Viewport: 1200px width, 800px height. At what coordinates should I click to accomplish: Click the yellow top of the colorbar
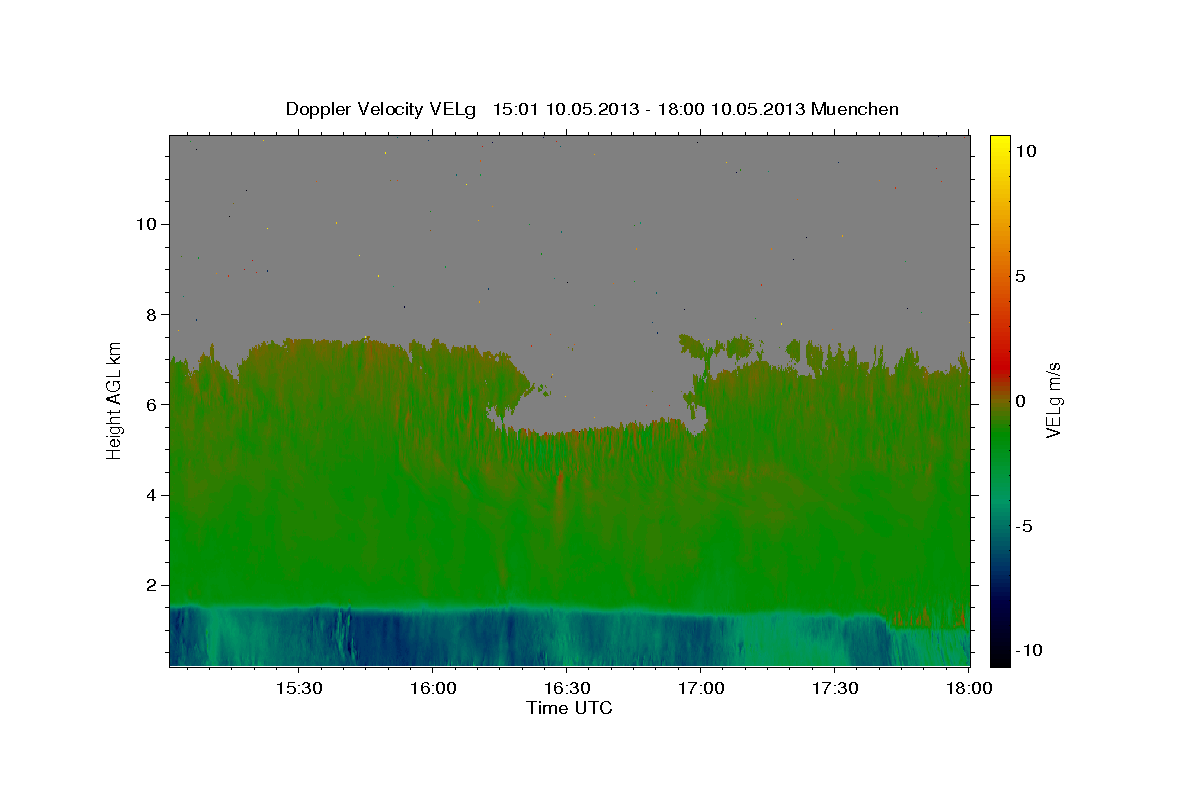[x=999, y=145]
